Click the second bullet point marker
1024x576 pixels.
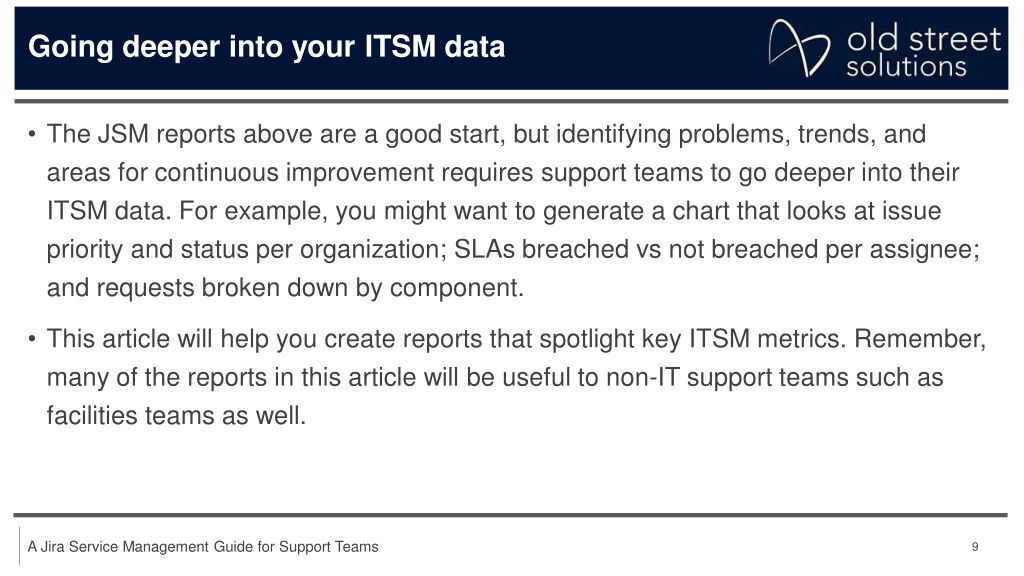(31, 340)
